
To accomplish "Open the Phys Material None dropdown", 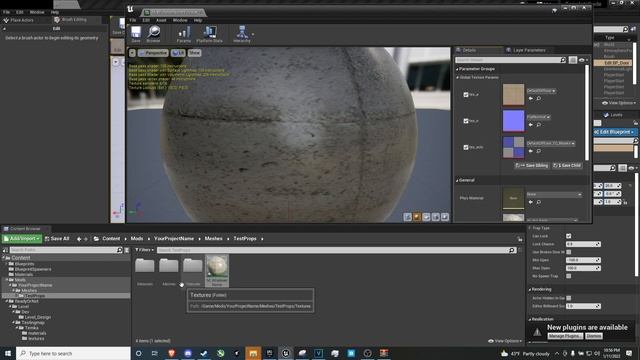I will point(554,194).
